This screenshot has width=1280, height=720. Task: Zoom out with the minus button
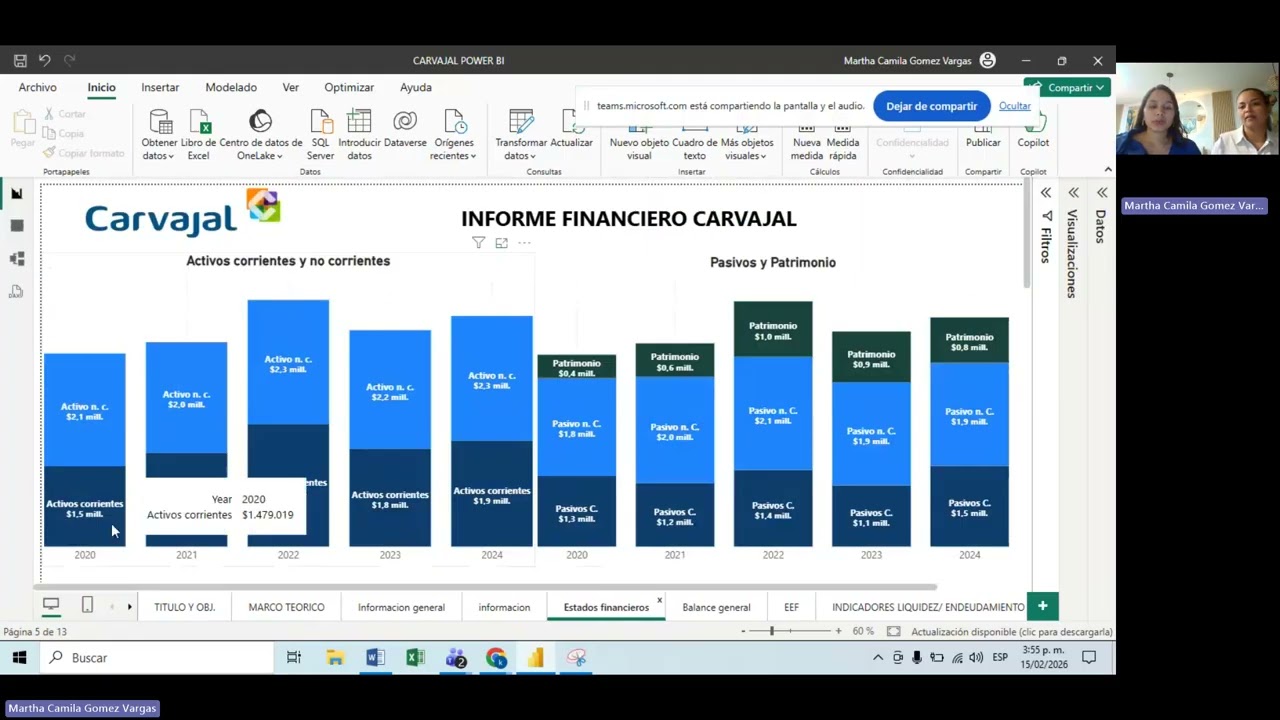point(743,632)
